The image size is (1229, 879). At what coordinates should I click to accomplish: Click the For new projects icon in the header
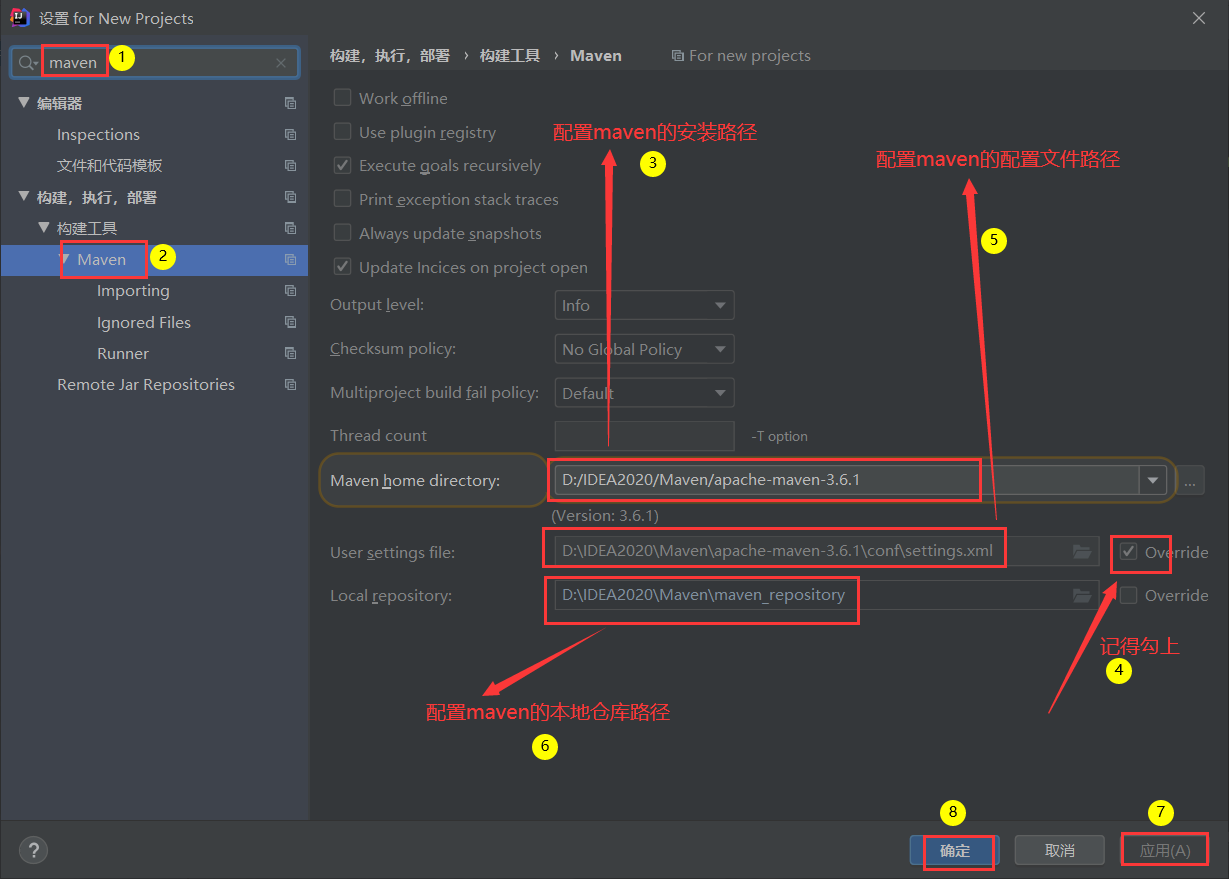coord(678,56)
